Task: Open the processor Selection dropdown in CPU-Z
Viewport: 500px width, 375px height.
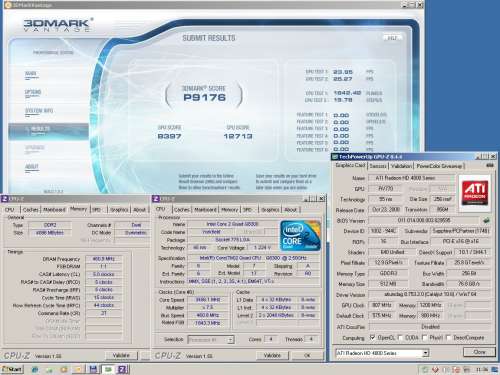Action: point(211,340)
